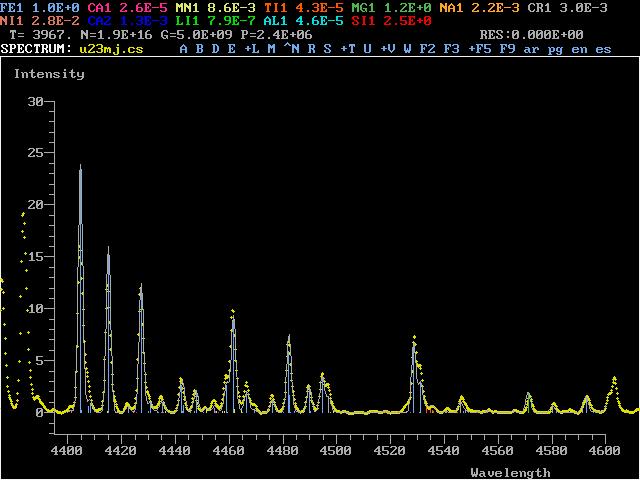The width and height of the screenshot is (640, 480).
Task: Select the TI1 value 4.3E-5
Action: coord(320,7)
